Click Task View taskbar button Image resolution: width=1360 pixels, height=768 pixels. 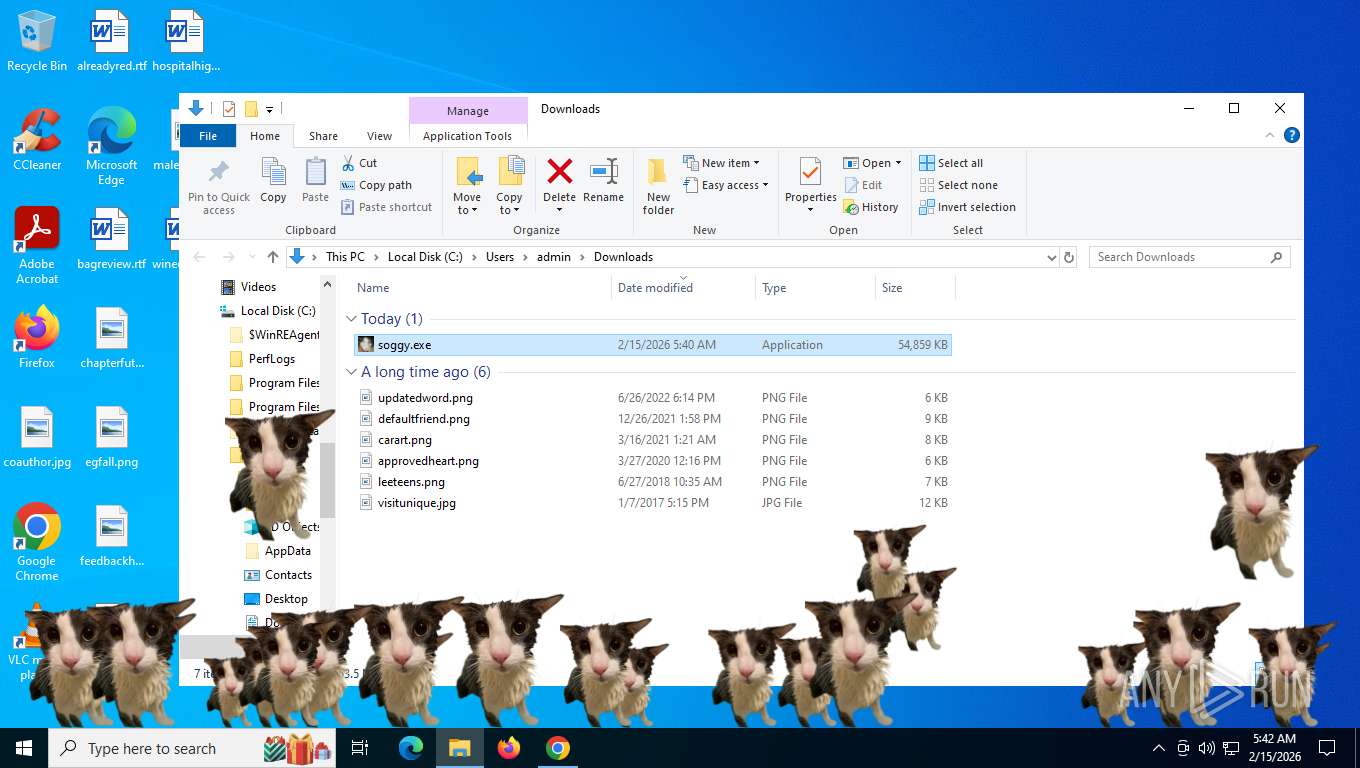360,748
